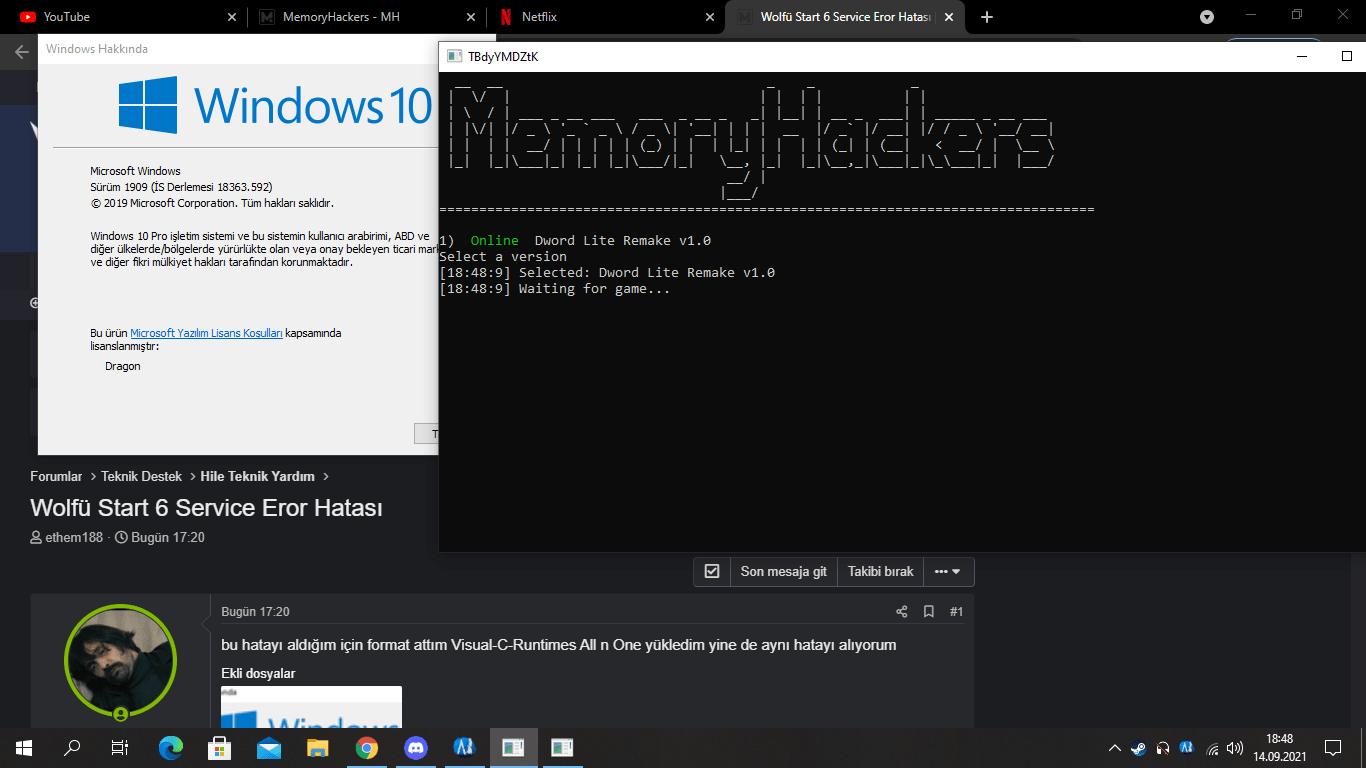Screen dimensions: 1366x768
Task: Go back with the browser back arrow
Action: tap(21, 52)
